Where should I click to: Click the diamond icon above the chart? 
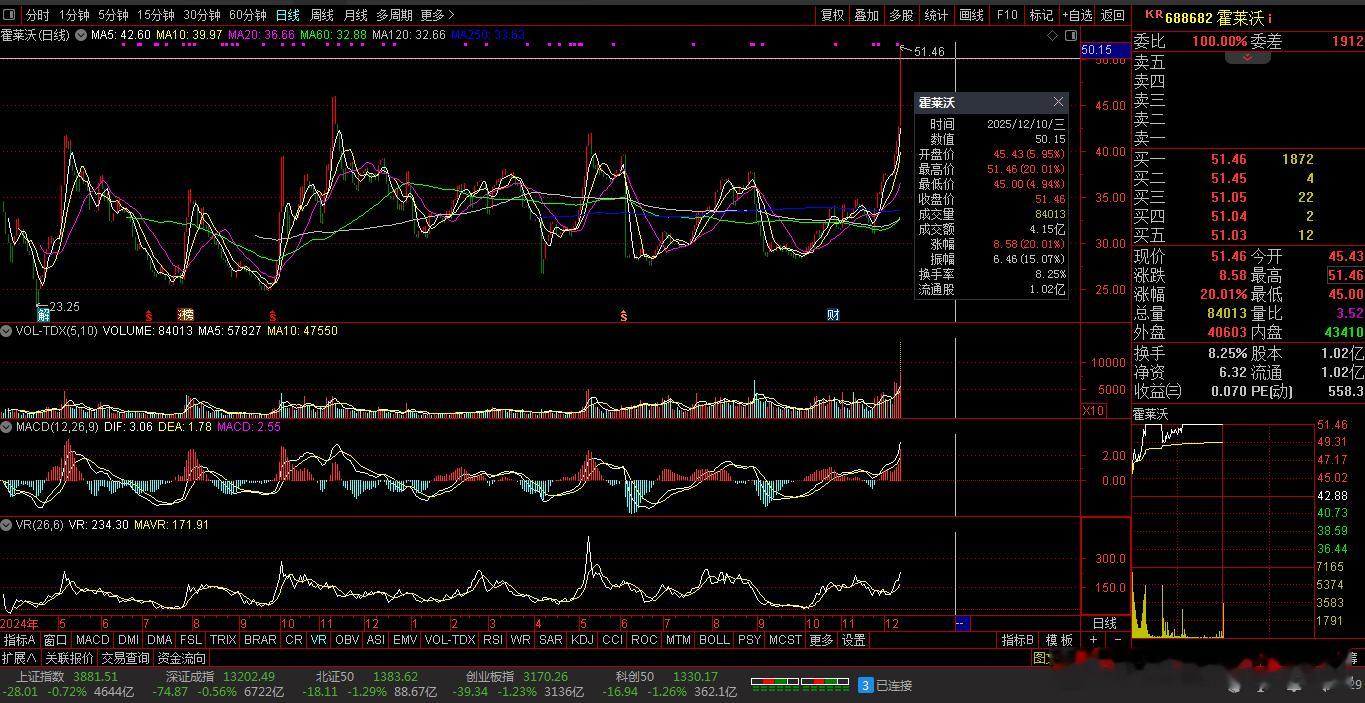pos(1052,36)
